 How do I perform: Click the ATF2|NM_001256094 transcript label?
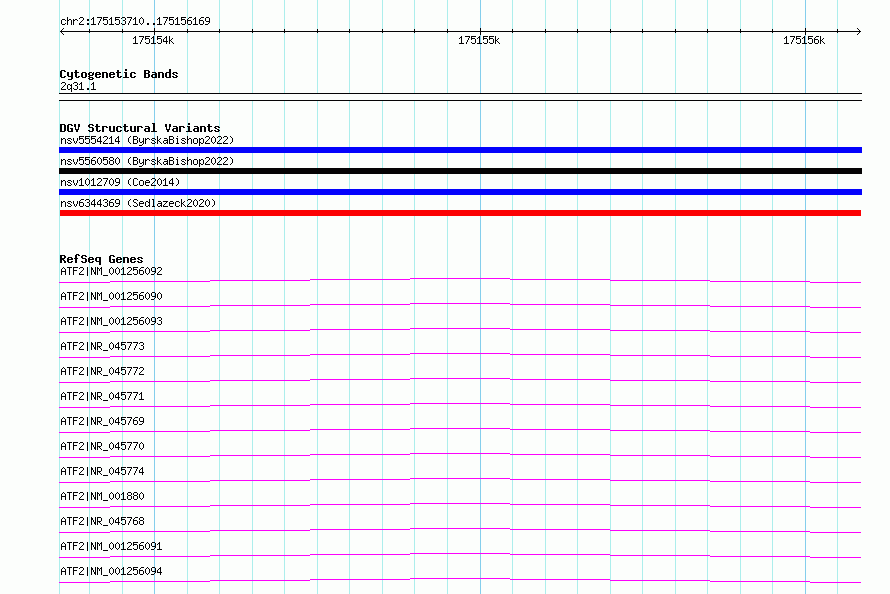[x=111, y=571]
